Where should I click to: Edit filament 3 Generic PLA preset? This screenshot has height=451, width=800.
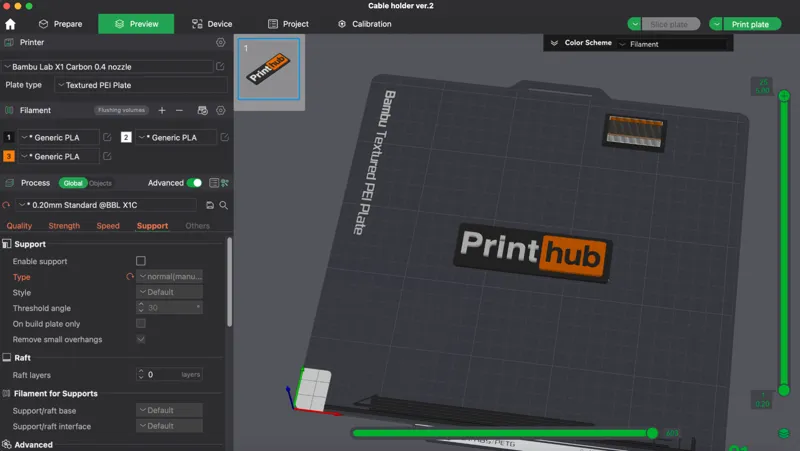click(x=107, y=156)
